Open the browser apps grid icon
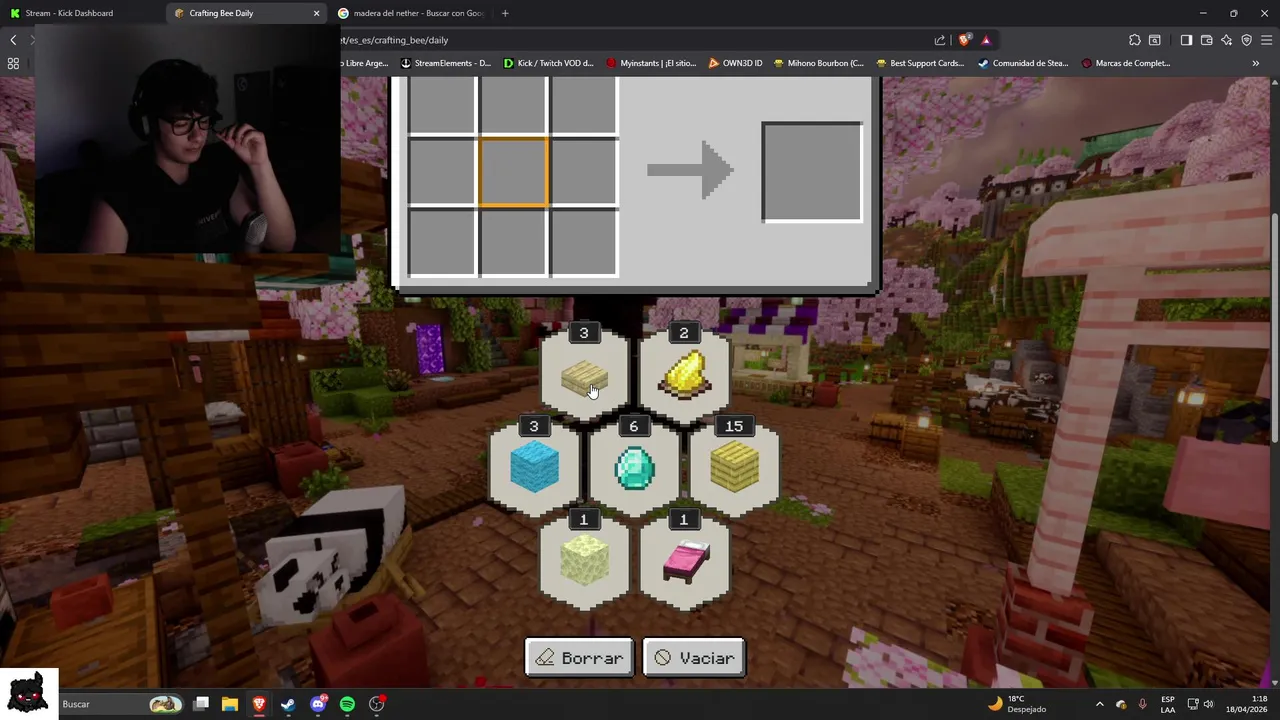The image size is (1280, 720). click(13, 63)
